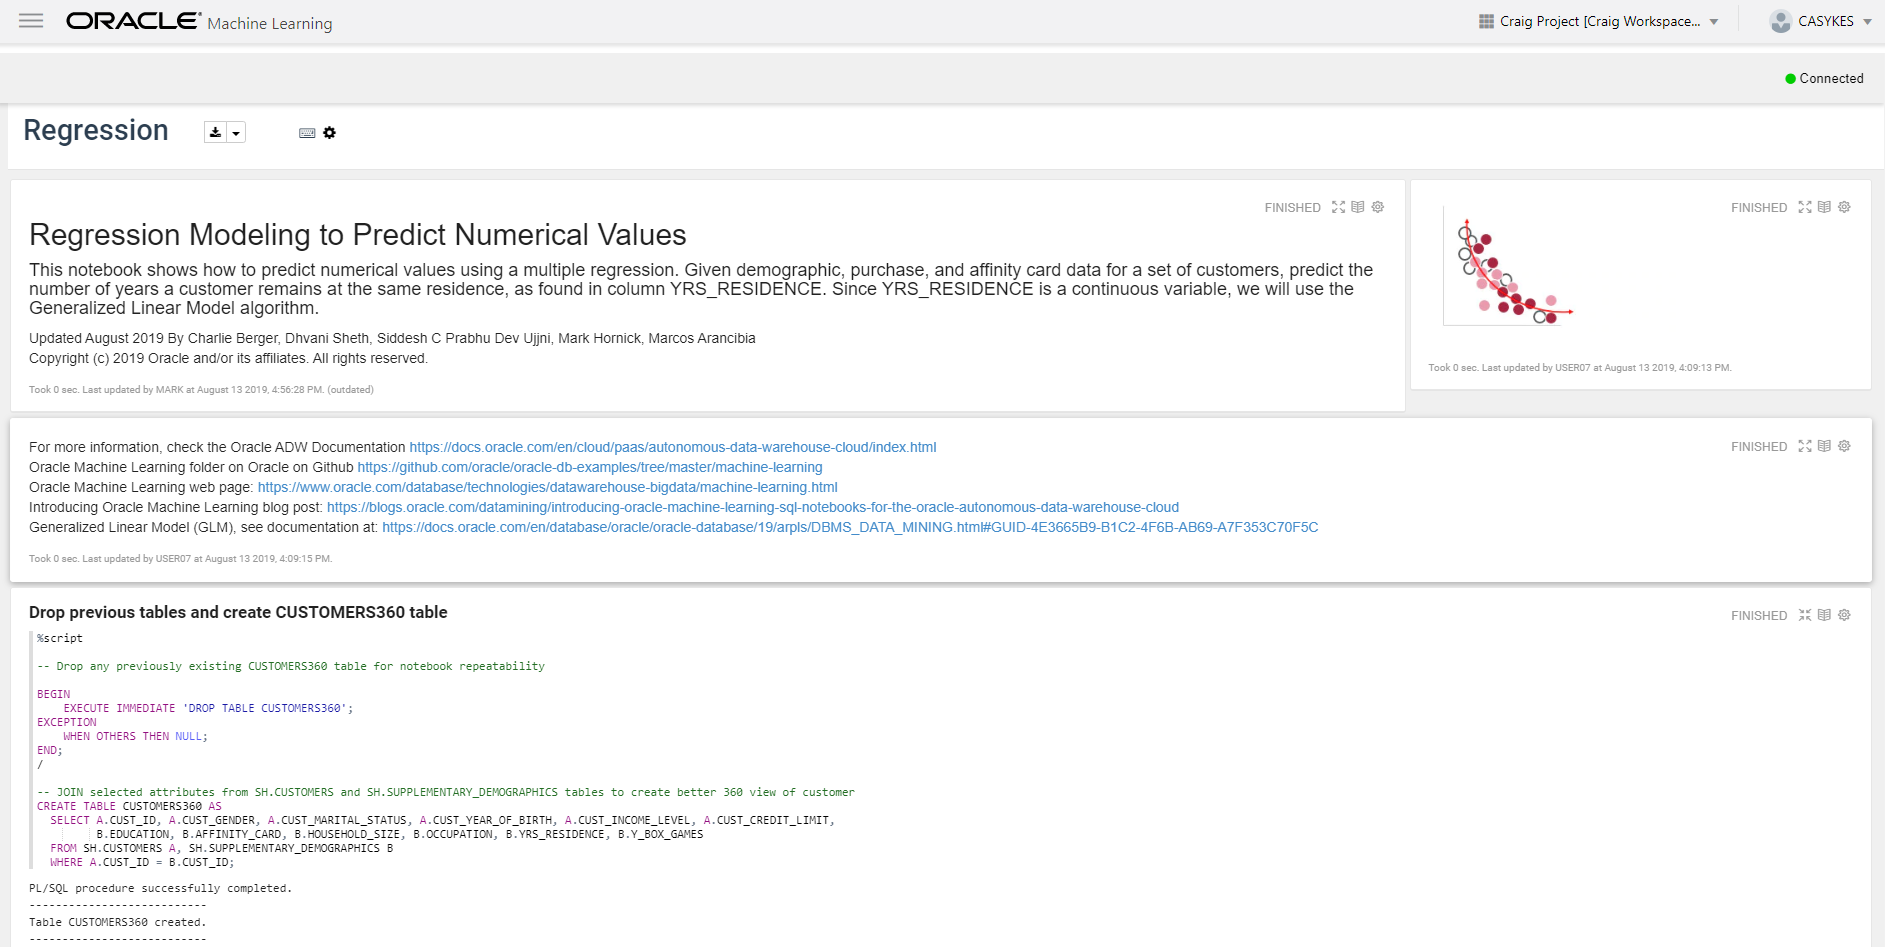Image resolution: width=1885 pixels, height=947 pixels.
Task: Click the book icon in title paragraph
Action: [1358, 207]
